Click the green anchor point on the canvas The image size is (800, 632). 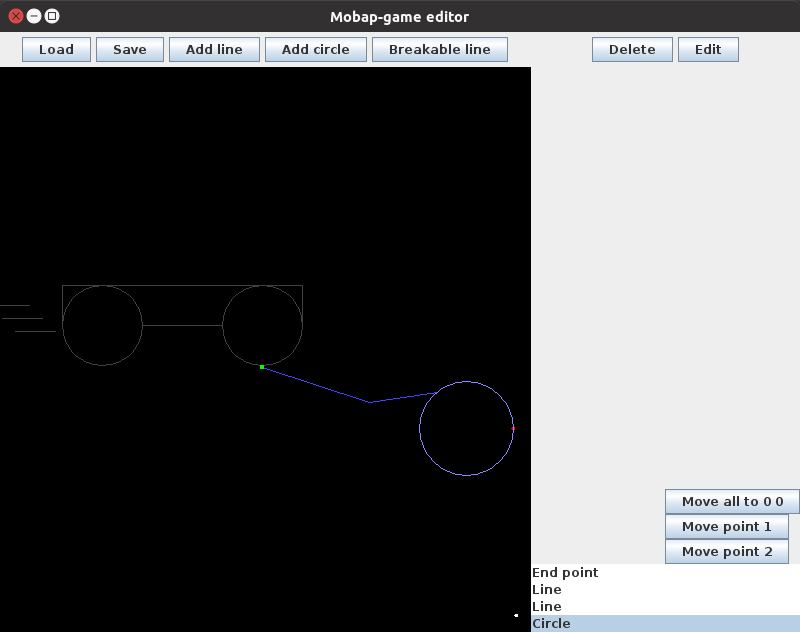pyautogui.click(x=261, y=367)
